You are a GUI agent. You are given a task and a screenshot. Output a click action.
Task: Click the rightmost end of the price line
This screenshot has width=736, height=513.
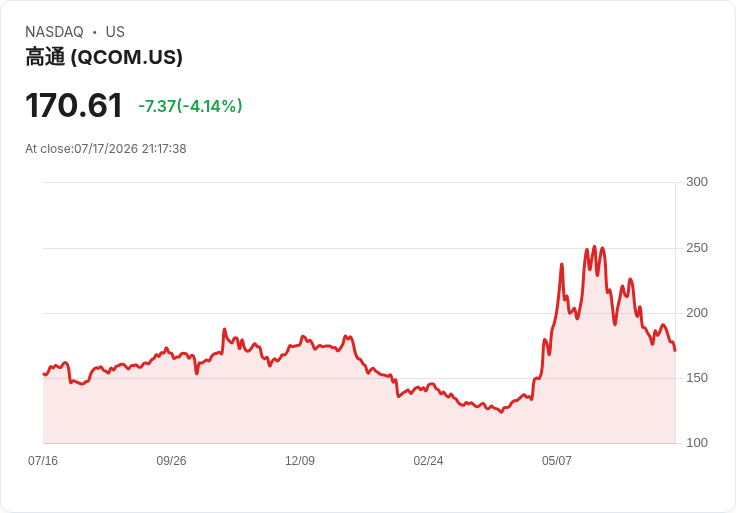(675, 350)
